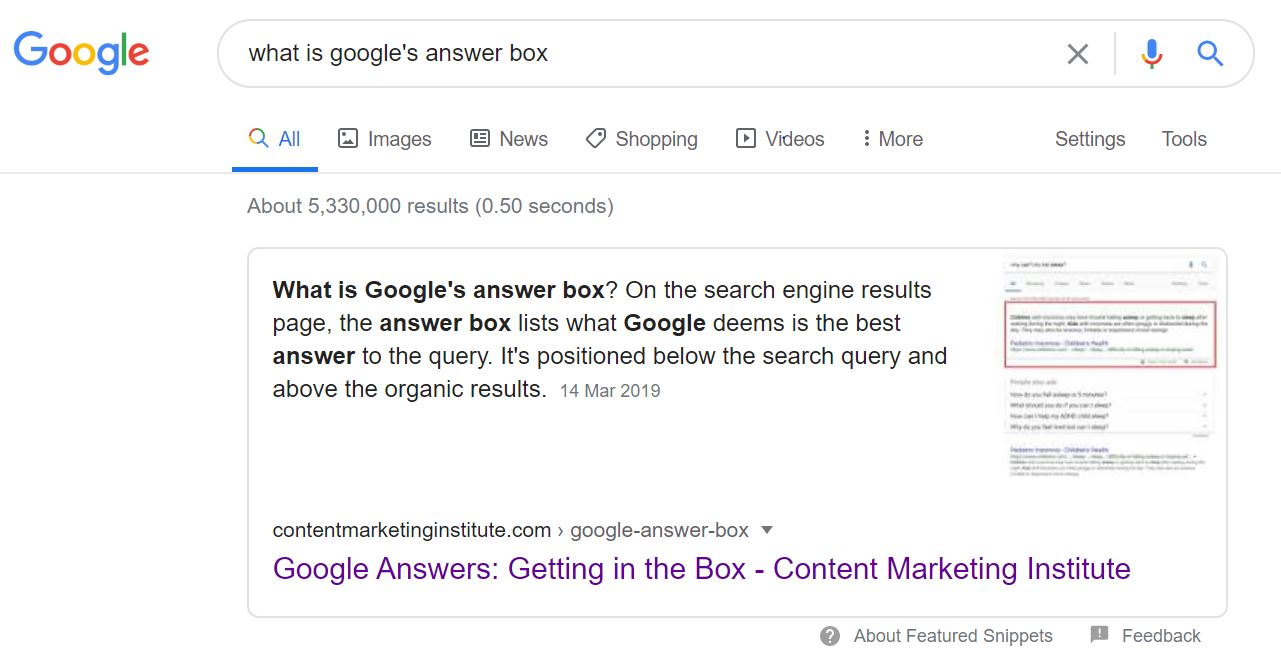The height and width of the screenshot is (662, 1281).
Task: Clear the search query with the X icon
Action: click(1077, 54)
